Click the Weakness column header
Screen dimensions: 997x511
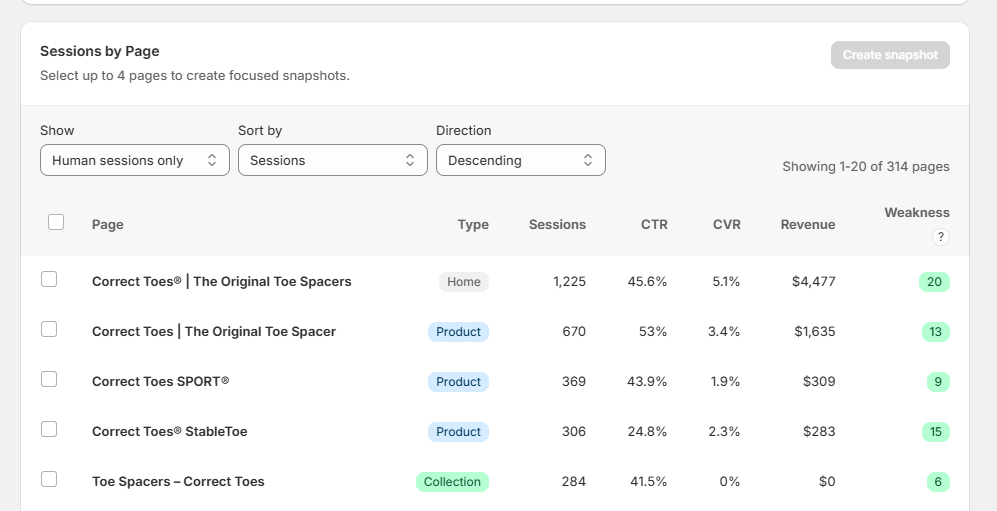coord(917,212)
